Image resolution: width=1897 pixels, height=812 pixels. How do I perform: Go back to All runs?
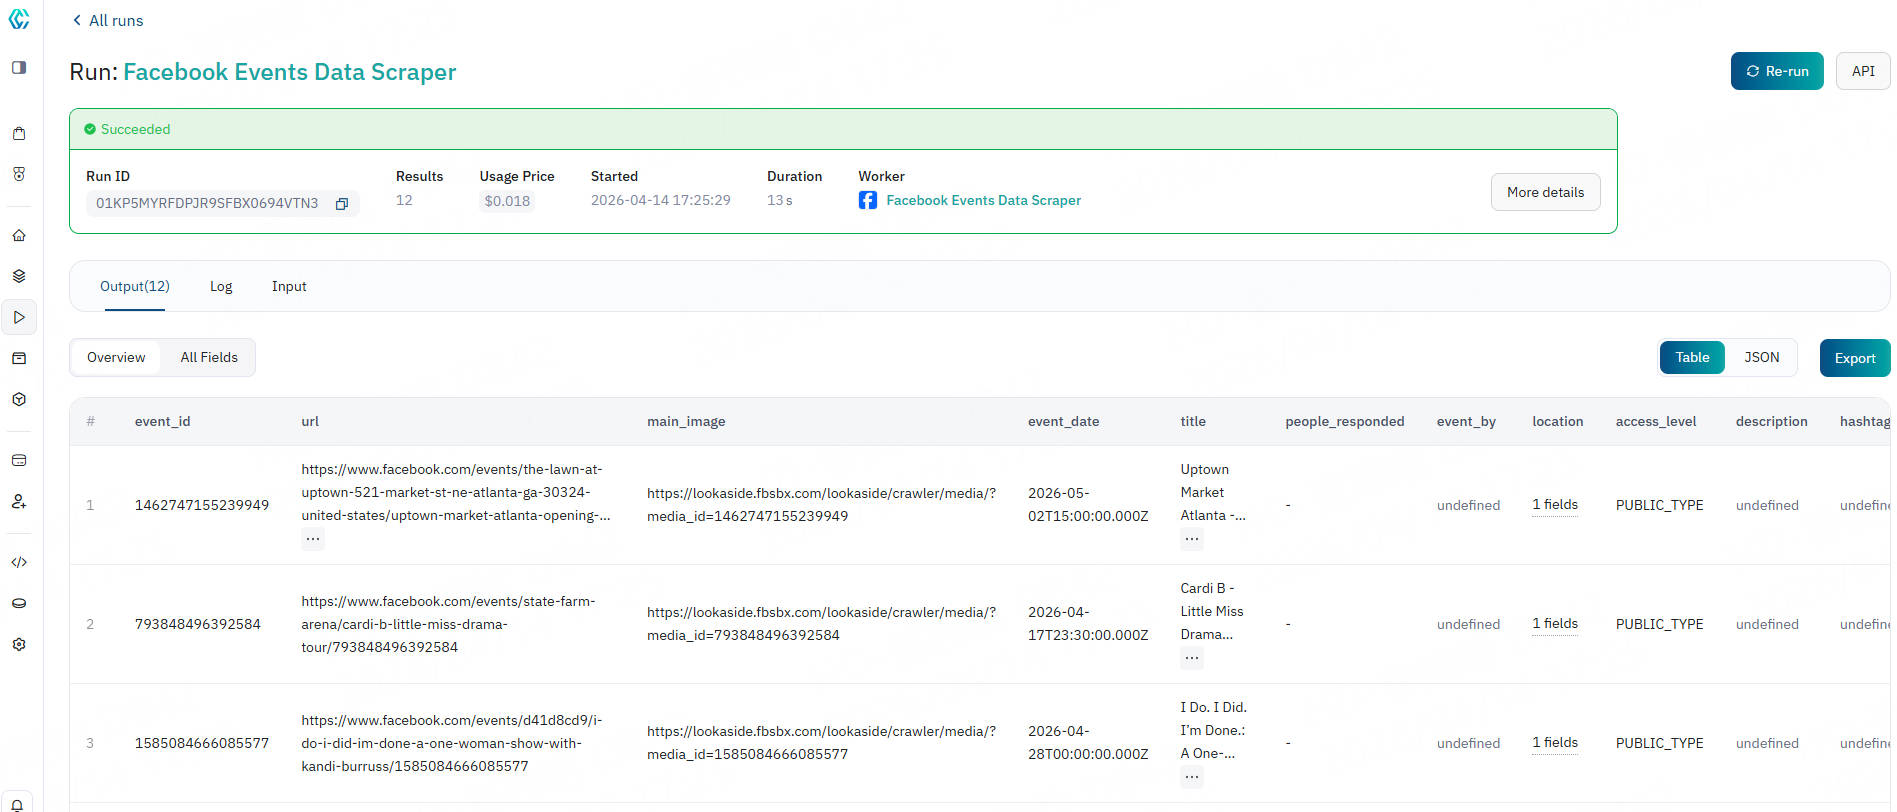pos(107,21)
